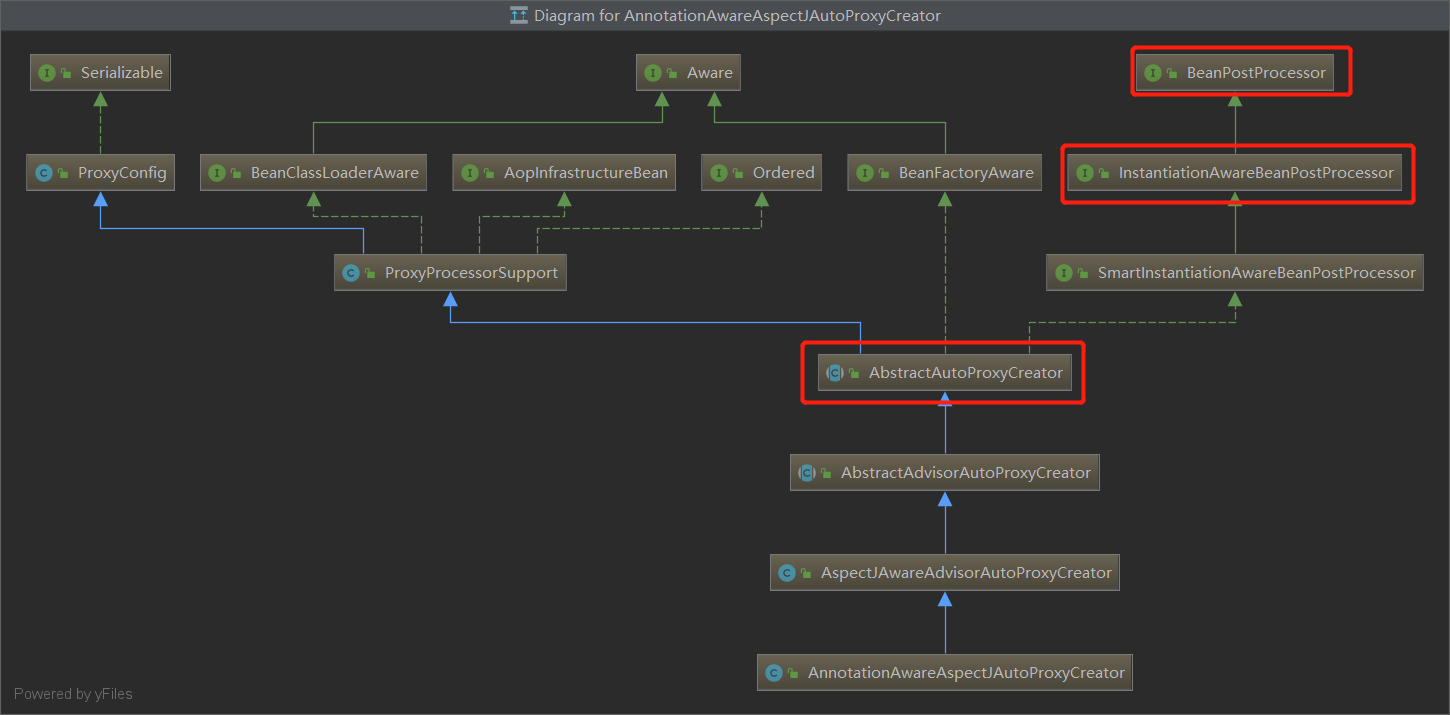1450x715 pixels.
Task: Click the class icon on ProxyConfig node
Action: point(44,173)
